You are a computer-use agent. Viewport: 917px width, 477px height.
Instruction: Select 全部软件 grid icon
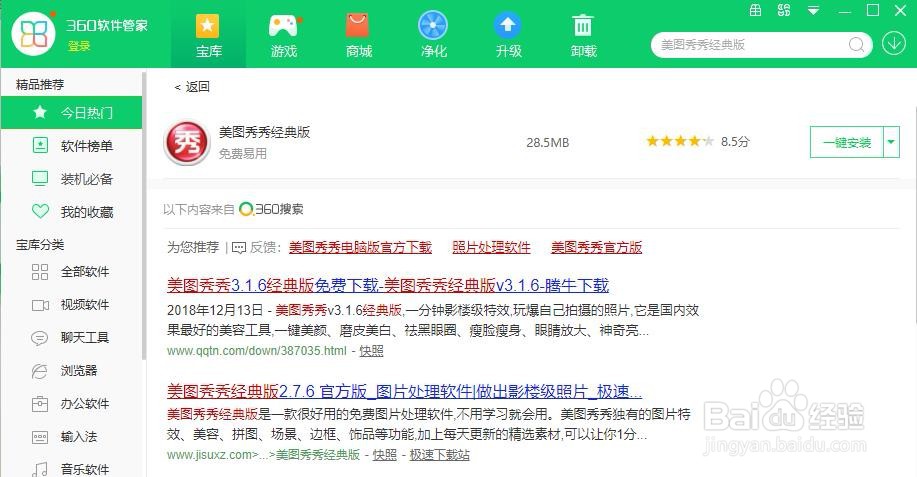click(40, 272)
